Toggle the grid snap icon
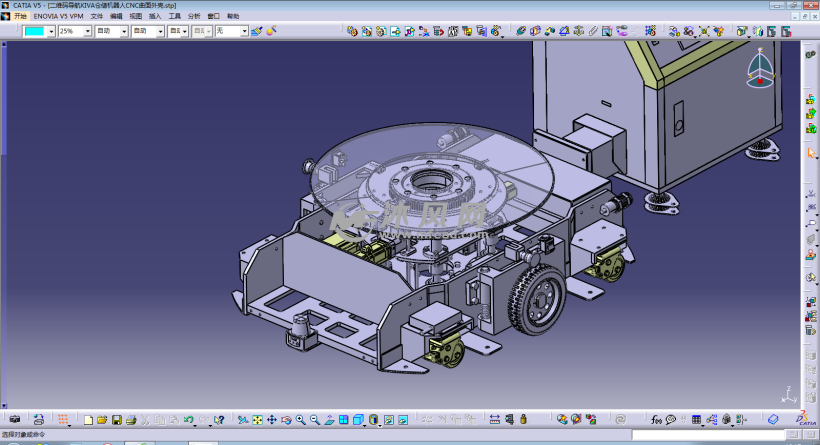This screenshot has width=820, height=445. coord(64,419)
